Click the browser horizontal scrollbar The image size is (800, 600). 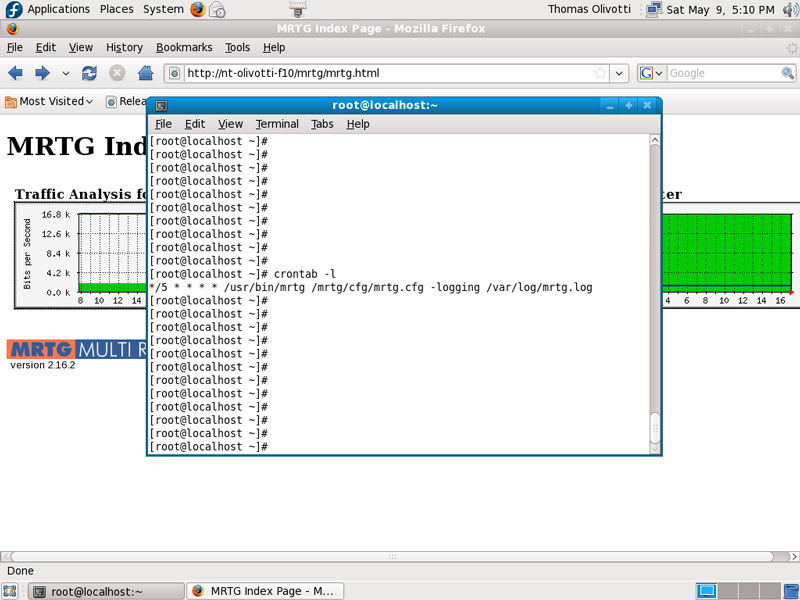point(392,557)
